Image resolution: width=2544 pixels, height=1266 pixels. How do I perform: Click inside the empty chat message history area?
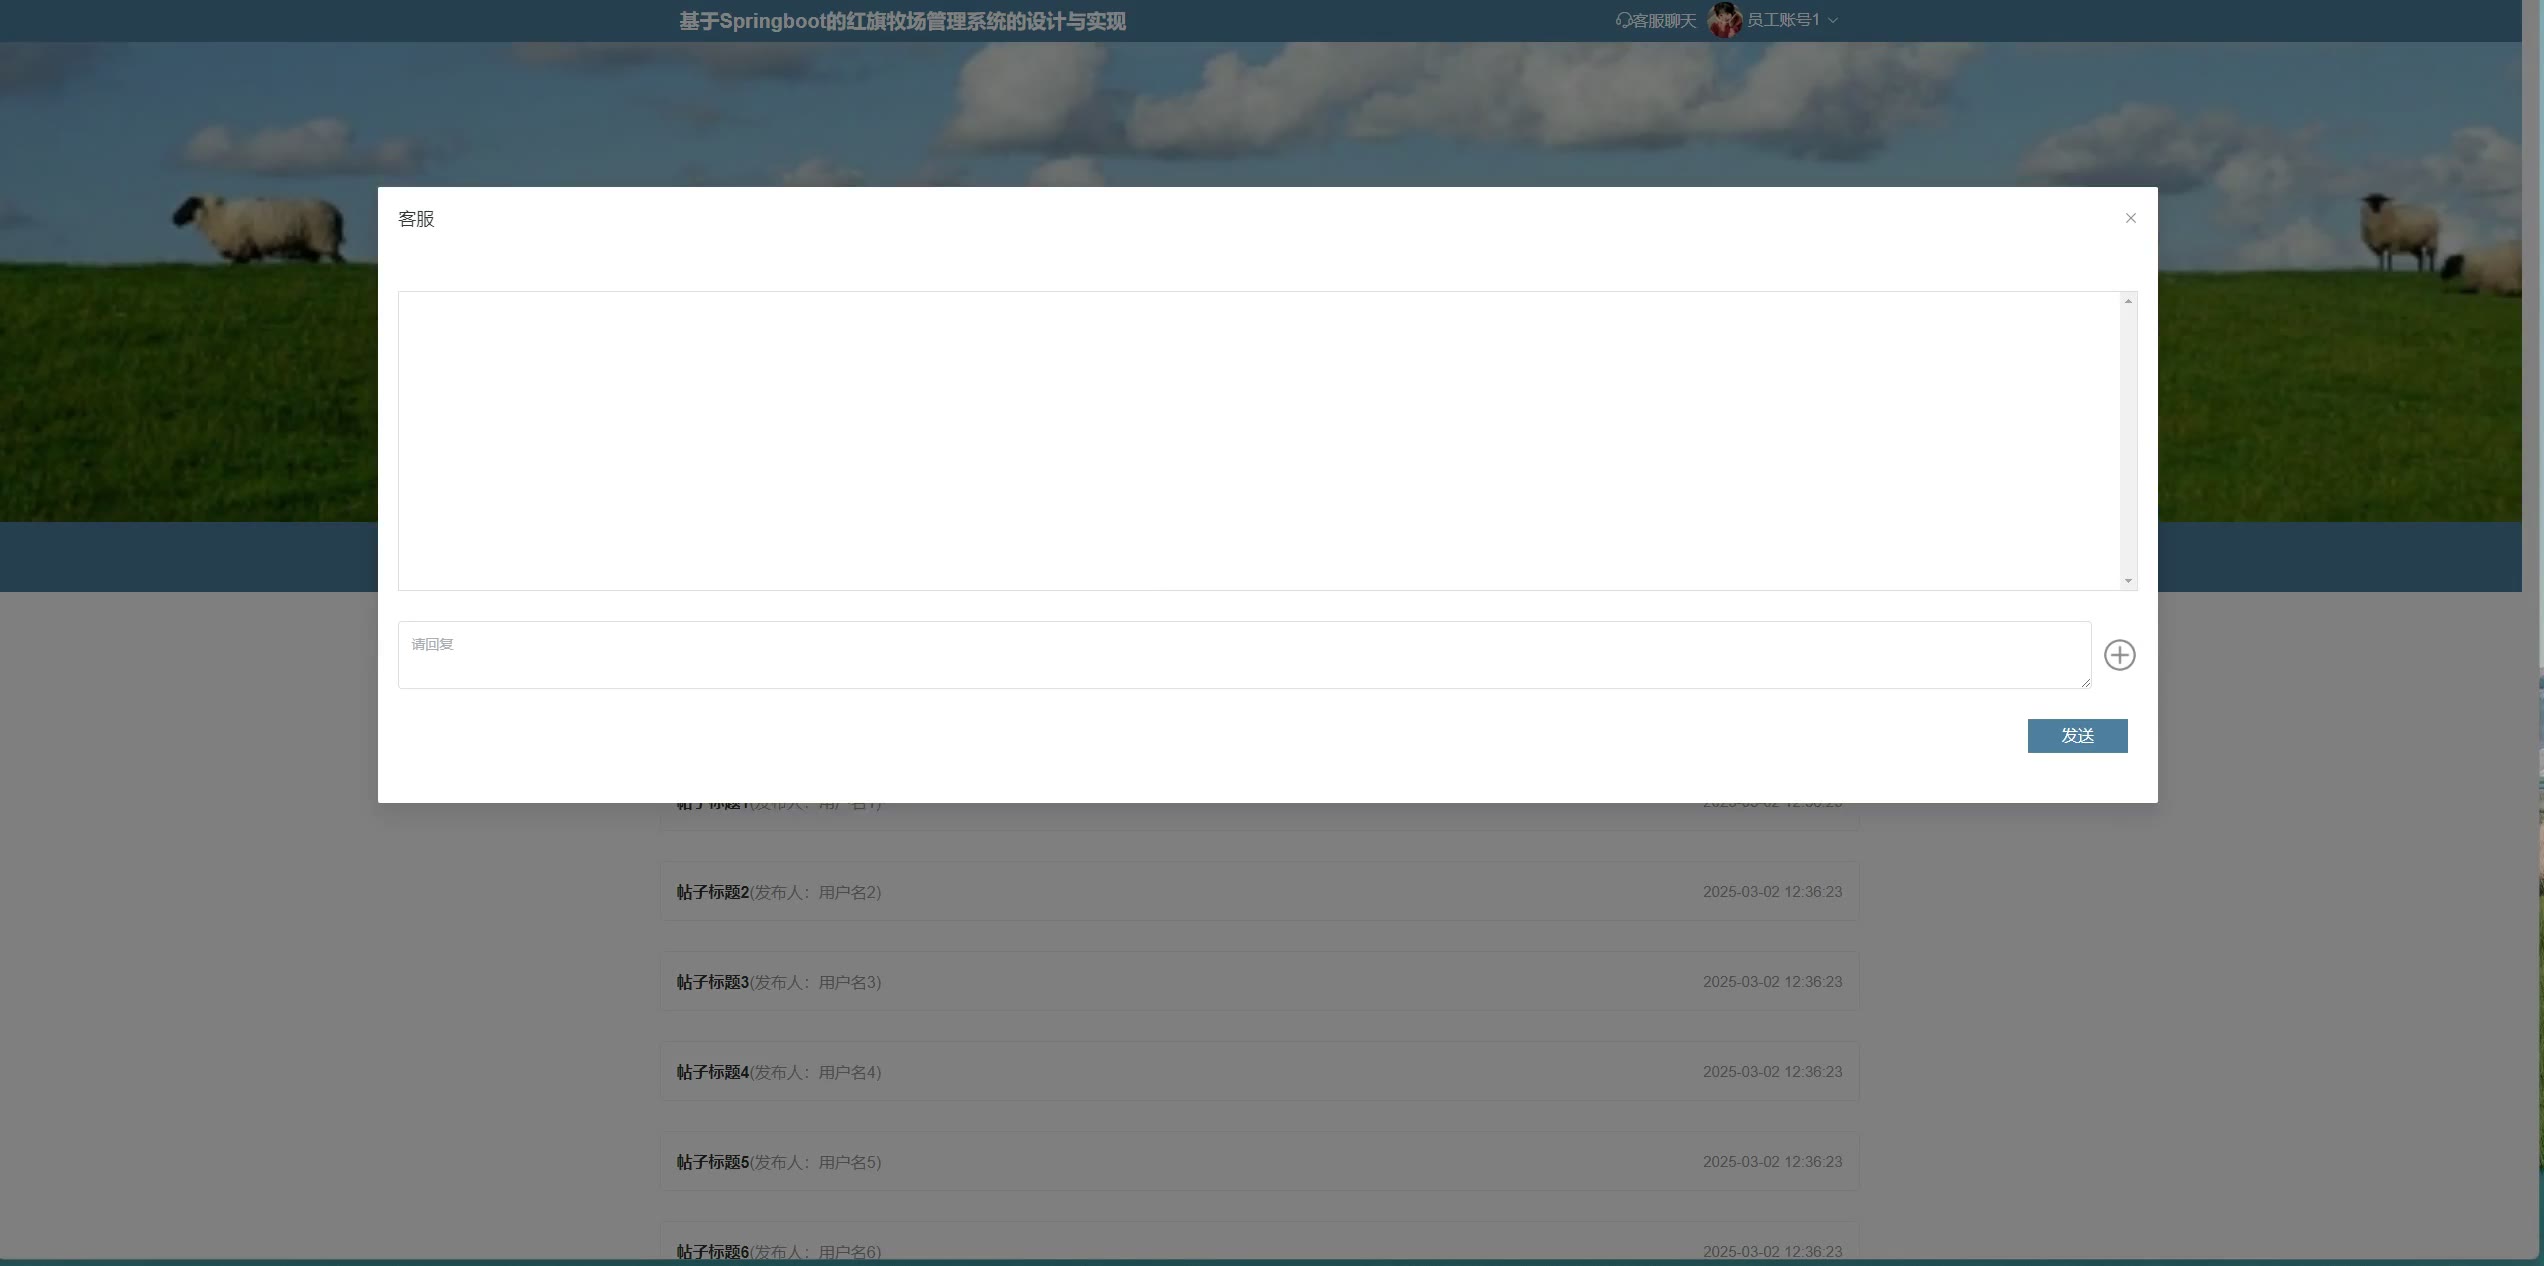(x=1257, y=440)
